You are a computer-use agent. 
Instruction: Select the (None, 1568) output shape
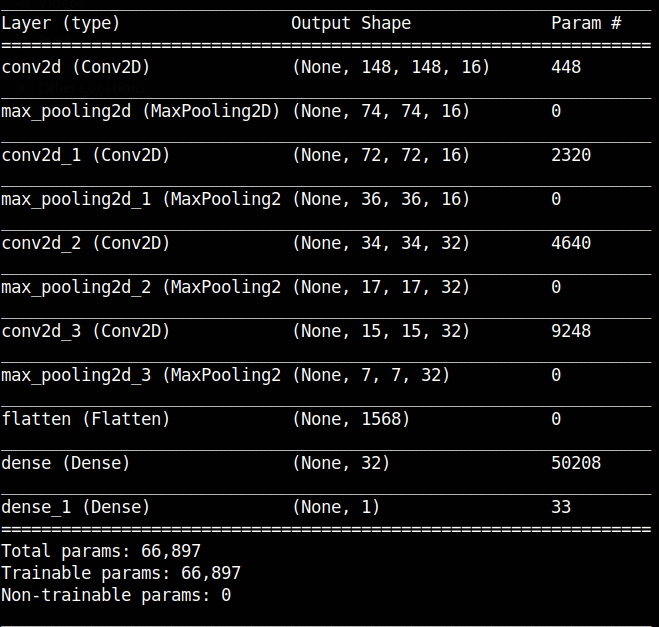click(x=351, y=419)
